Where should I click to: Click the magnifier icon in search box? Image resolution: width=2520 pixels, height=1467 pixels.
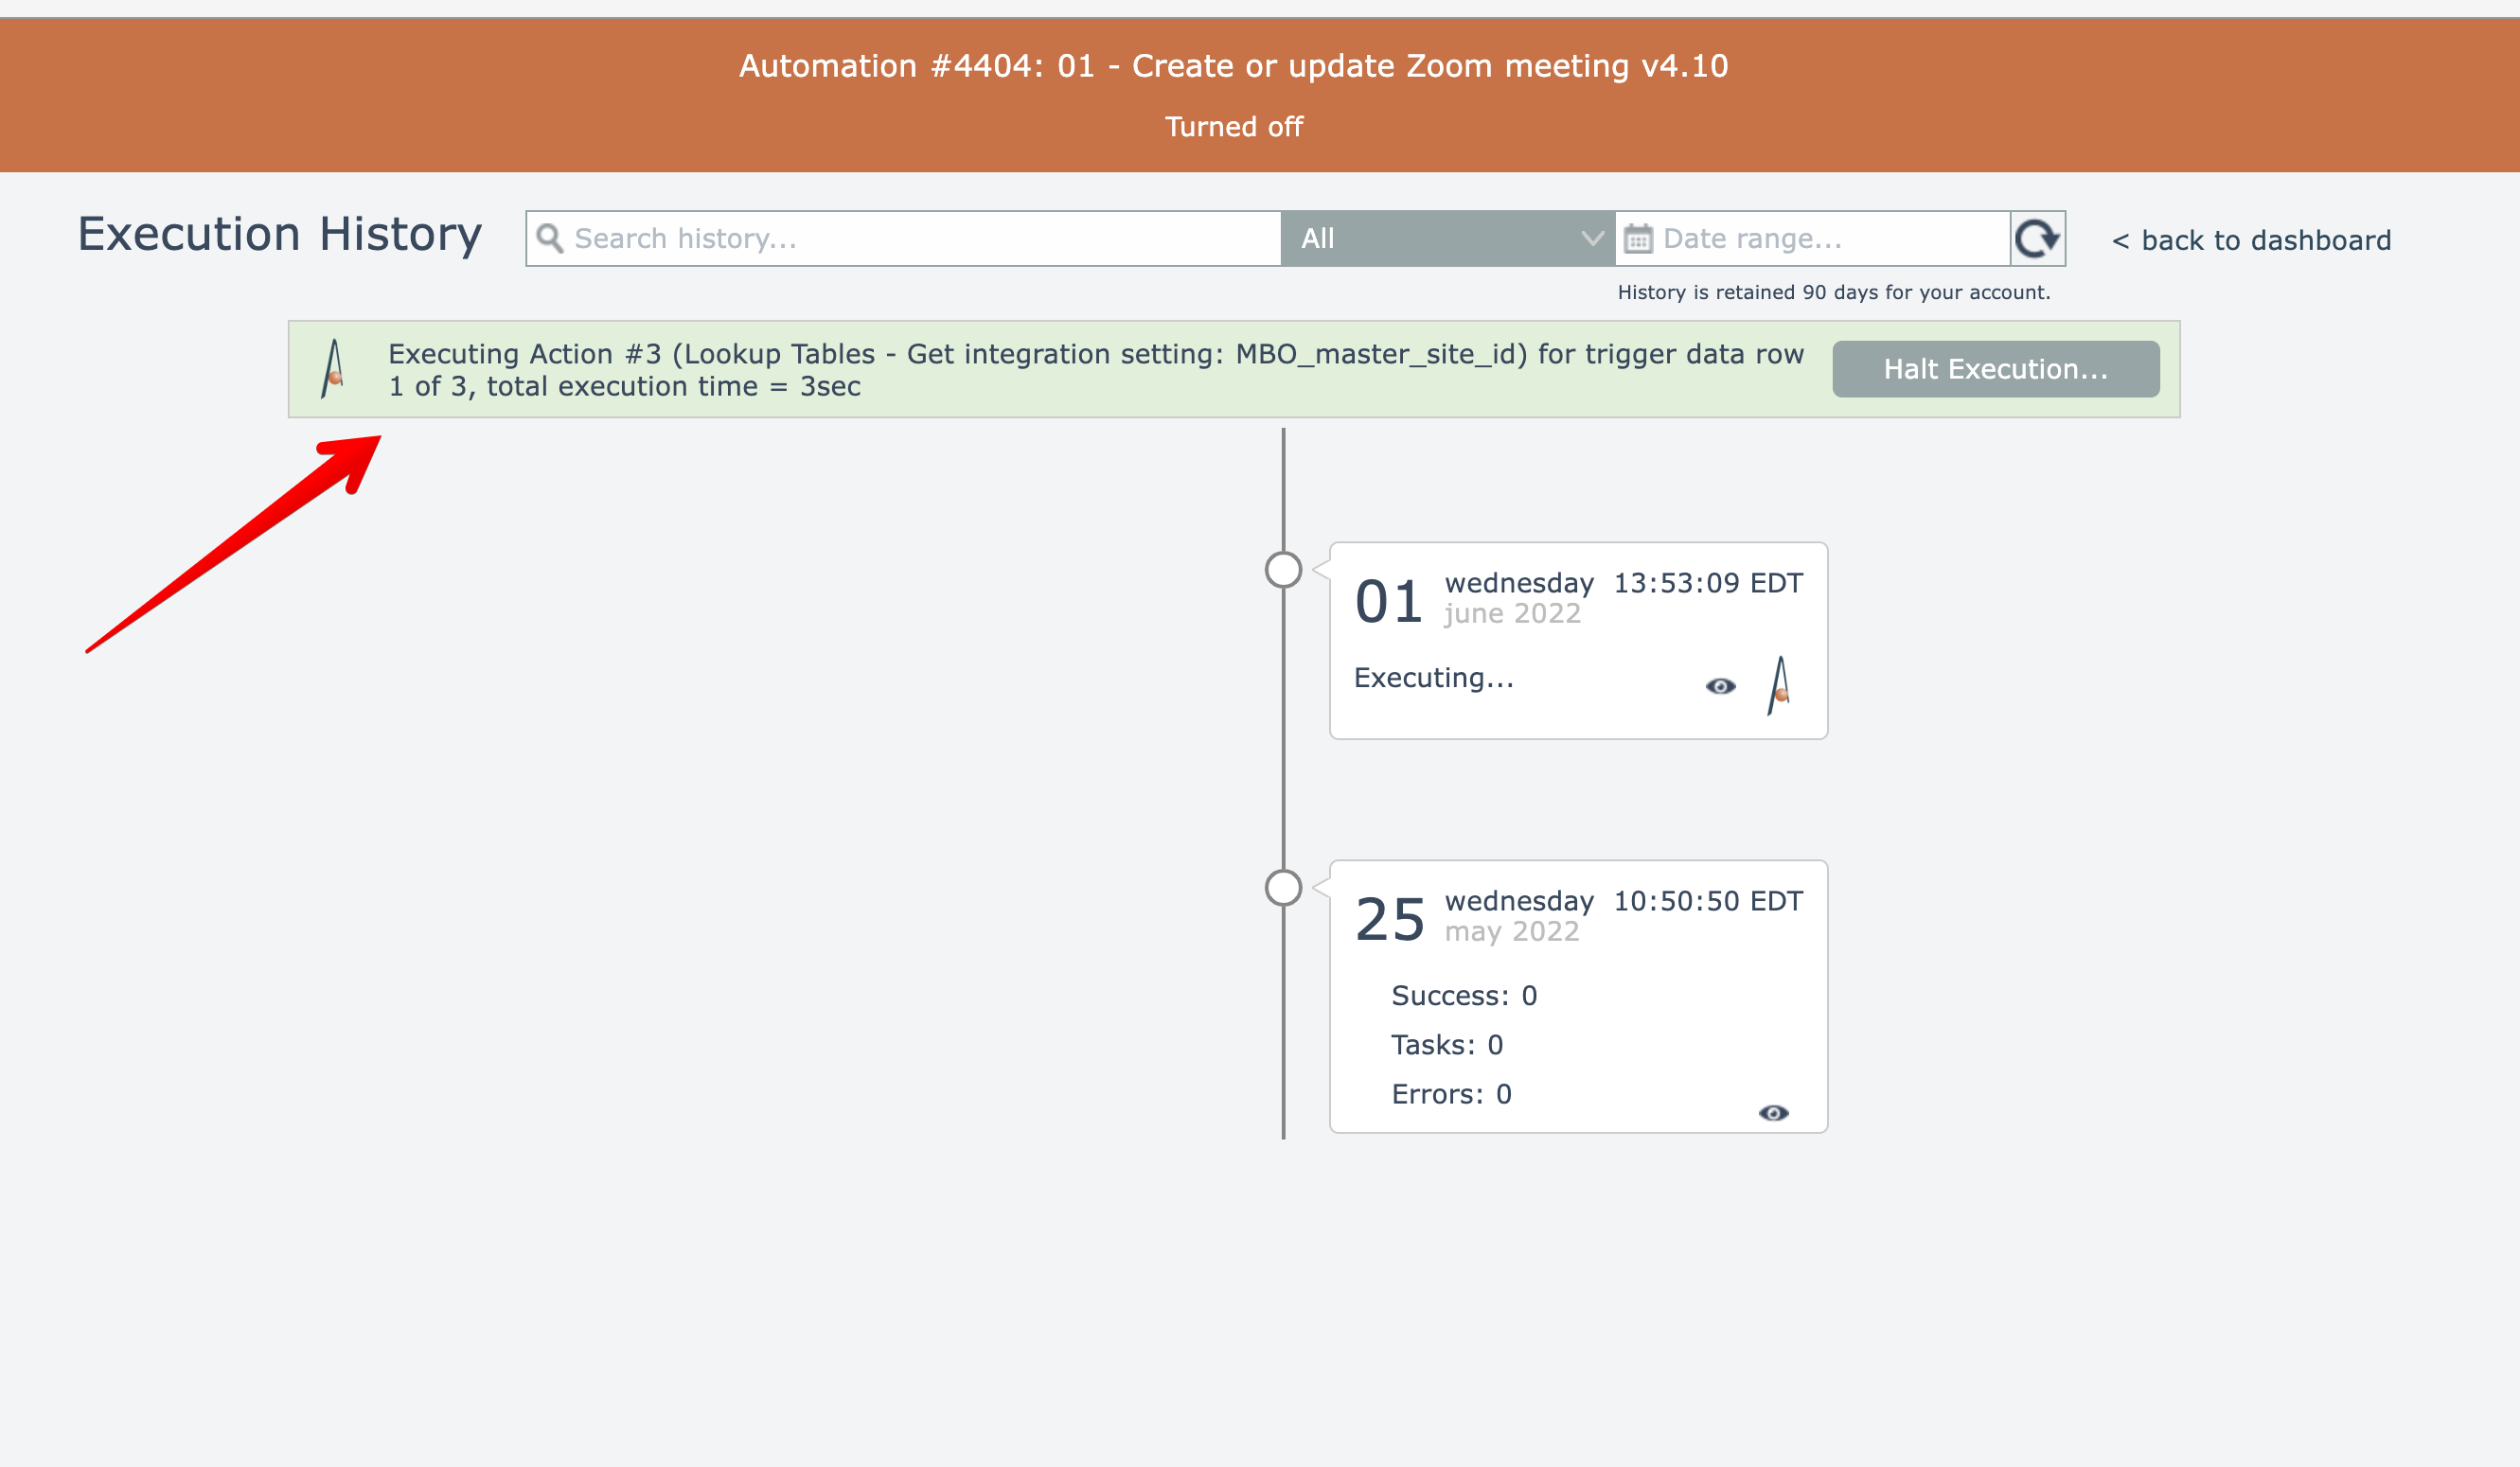pyautogui.click(x=549, y=238)
